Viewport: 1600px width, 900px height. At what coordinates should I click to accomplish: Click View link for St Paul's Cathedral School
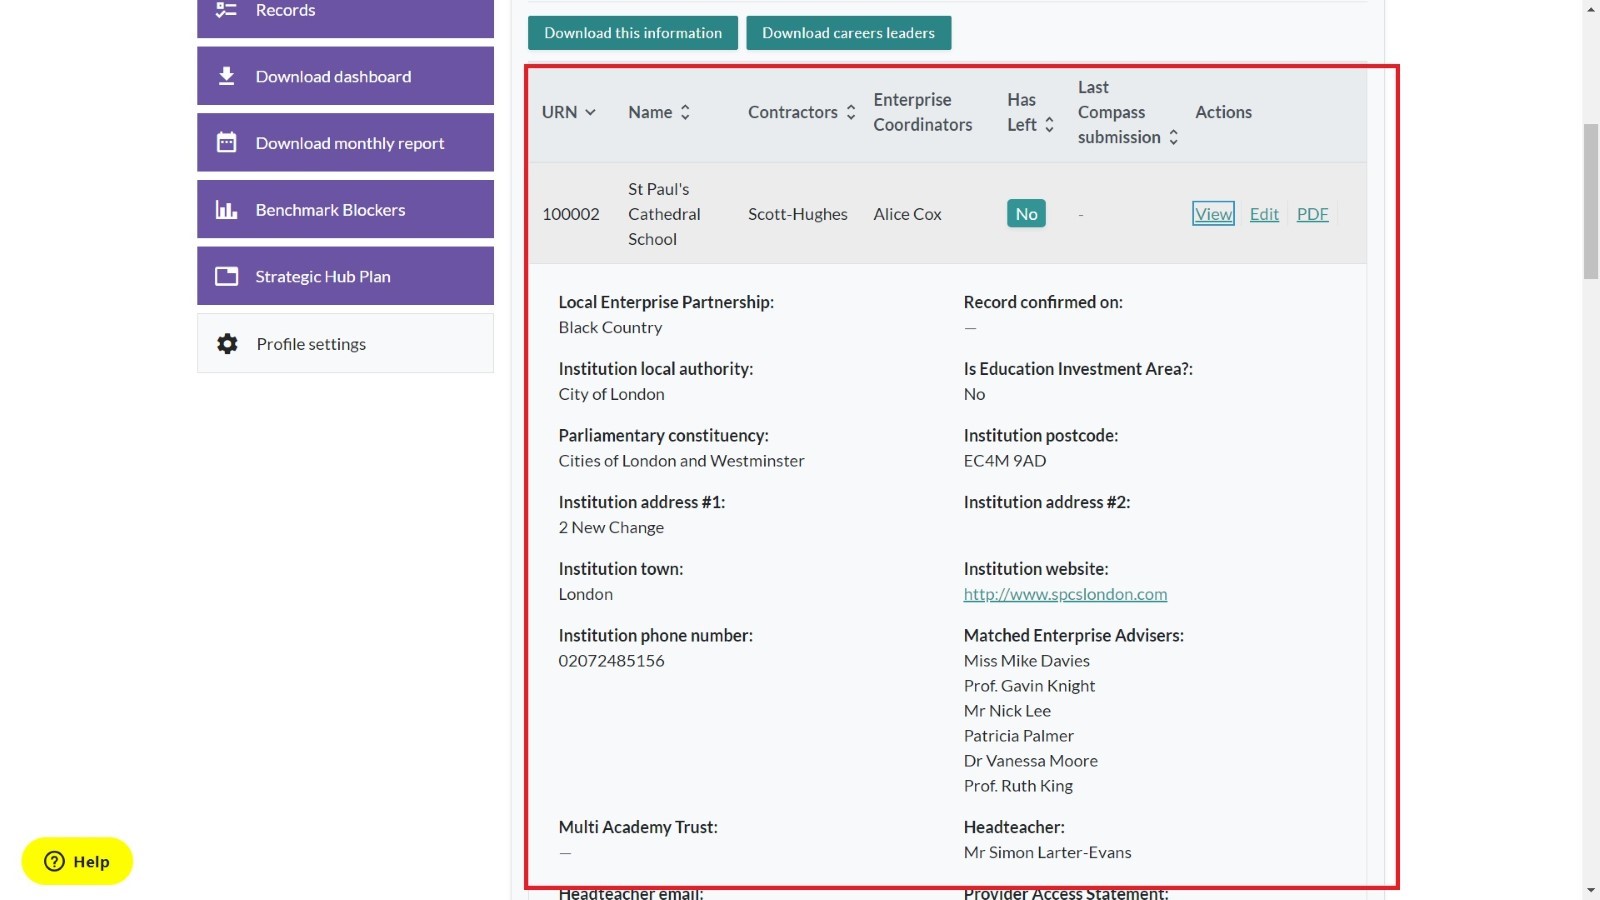click(x=1213, y=214)
